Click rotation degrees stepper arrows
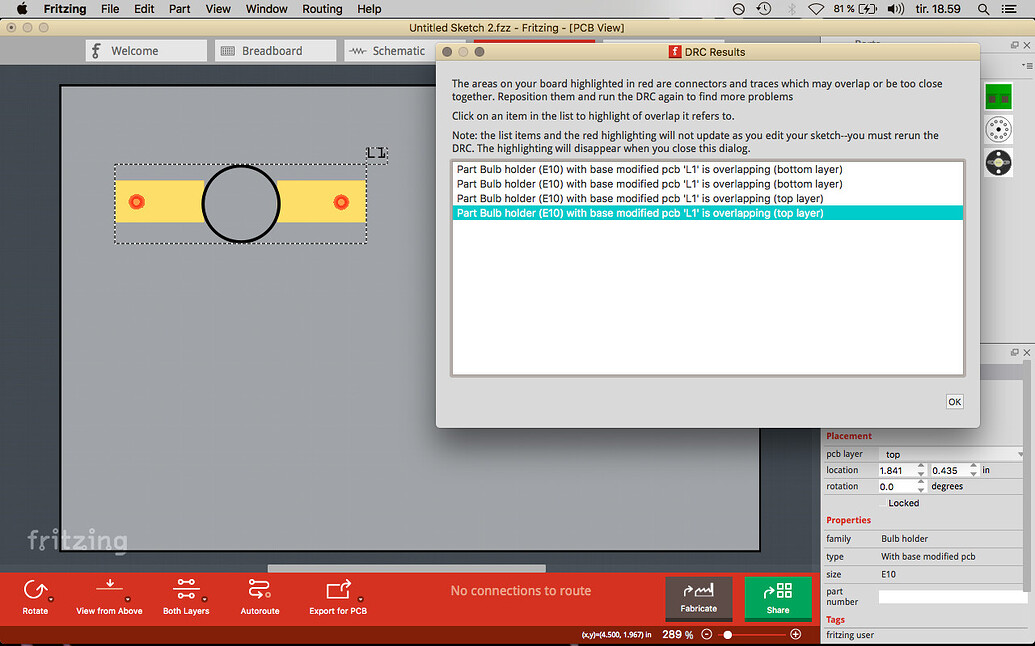This screenshot has width=1035, height=646. tap(921, 486)
